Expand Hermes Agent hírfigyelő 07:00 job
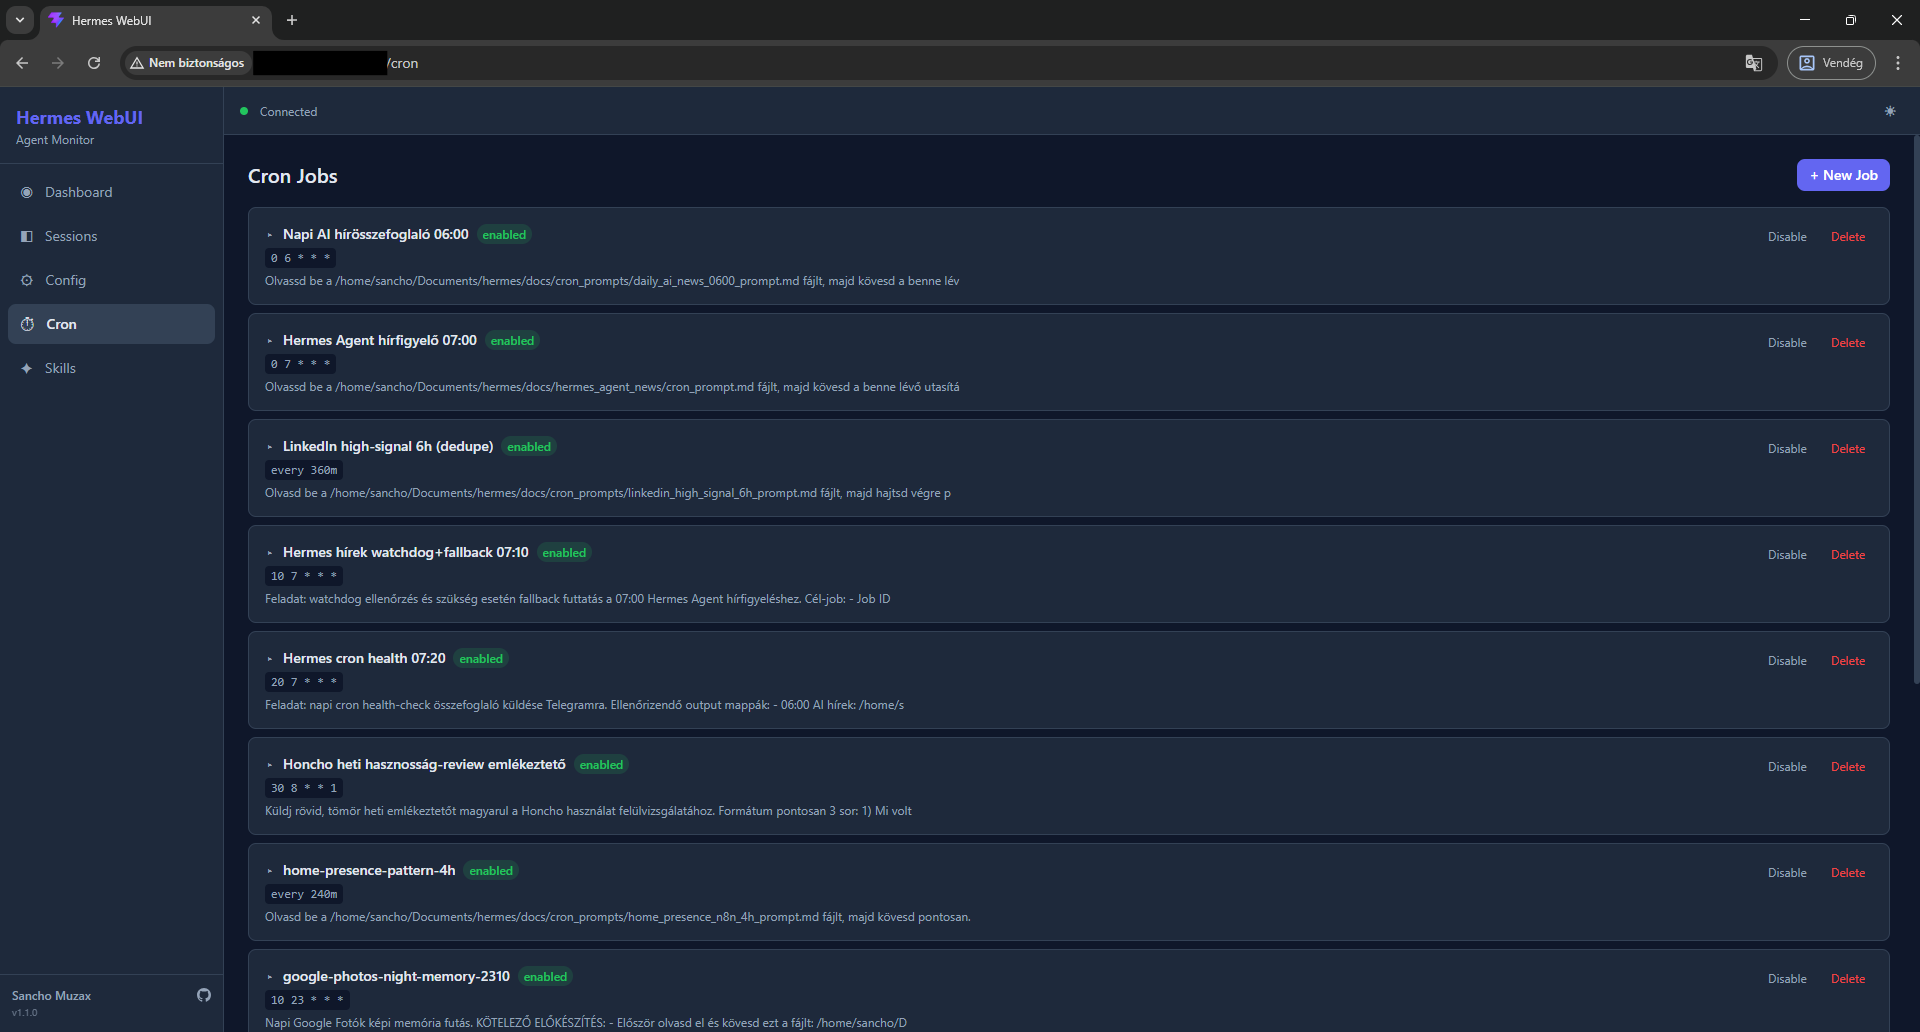 click(x=270, y=341)
